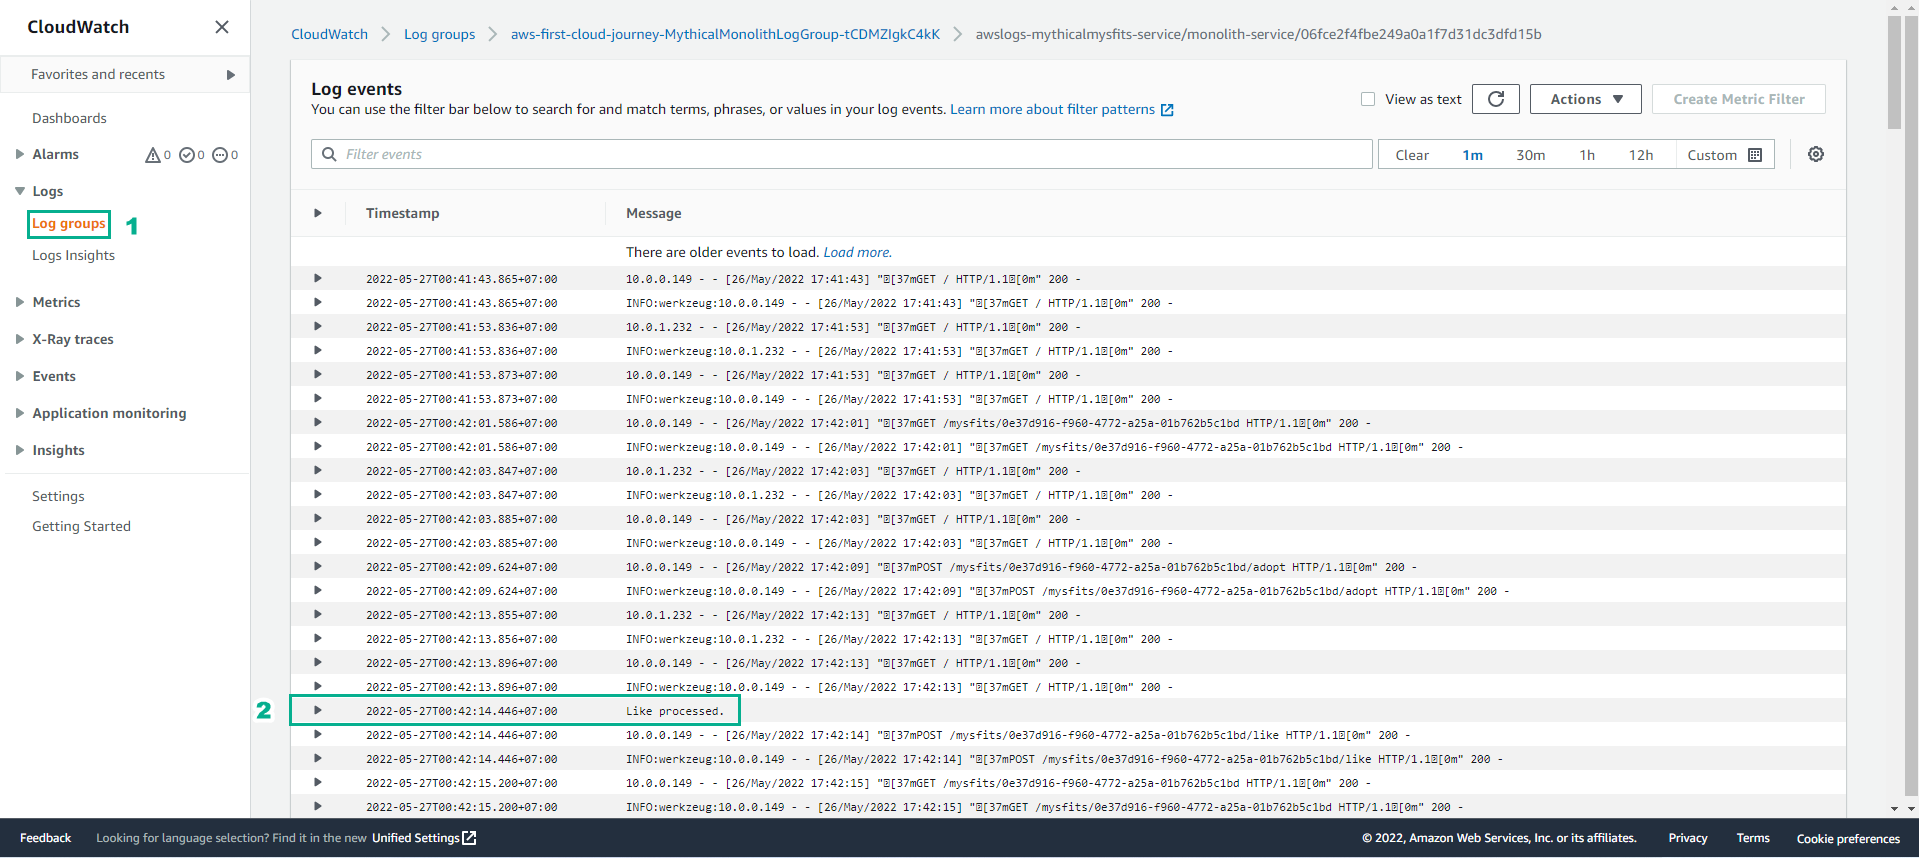Select the 12h time range
Image resolution: width=1919 pixels, height=858 pixels.
point(1641,155)
